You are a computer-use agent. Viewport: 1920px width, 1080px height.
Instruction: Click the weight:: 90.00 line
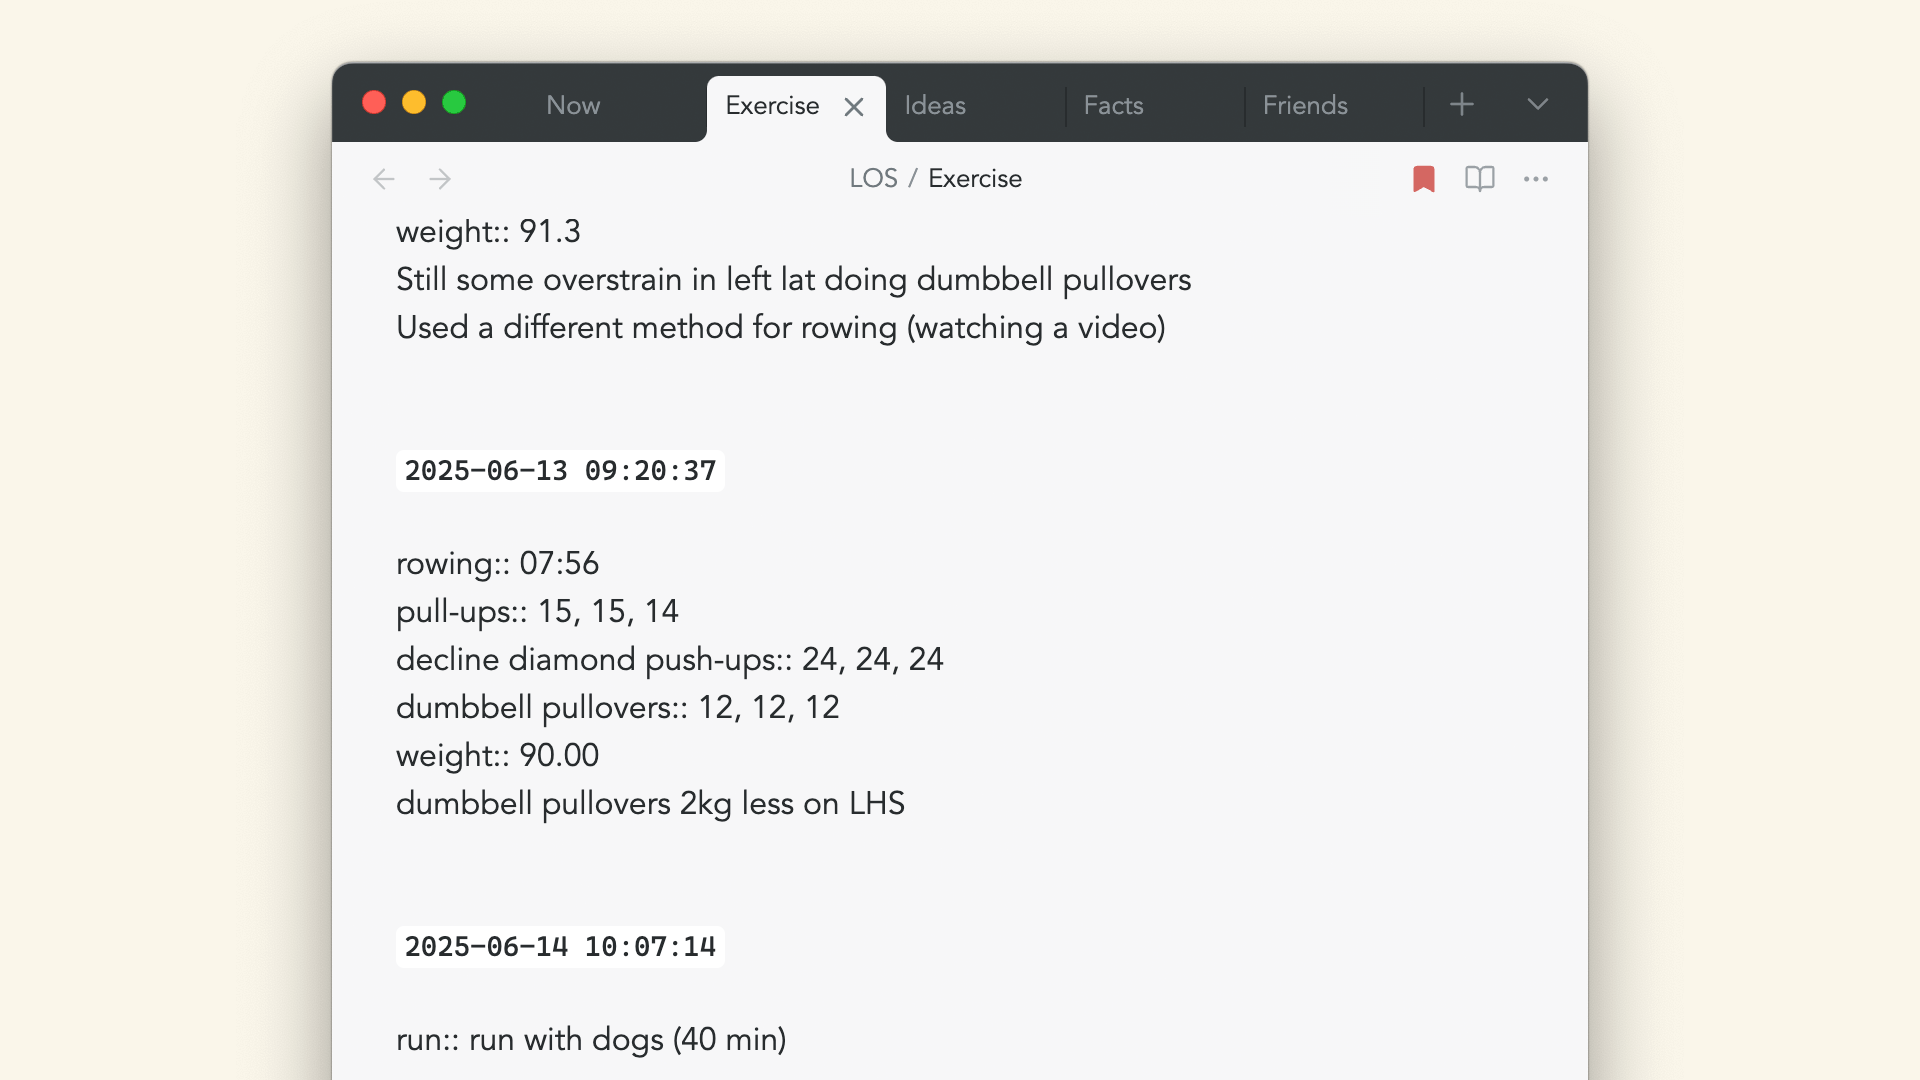pyautogui.click(x=498, y=755)
